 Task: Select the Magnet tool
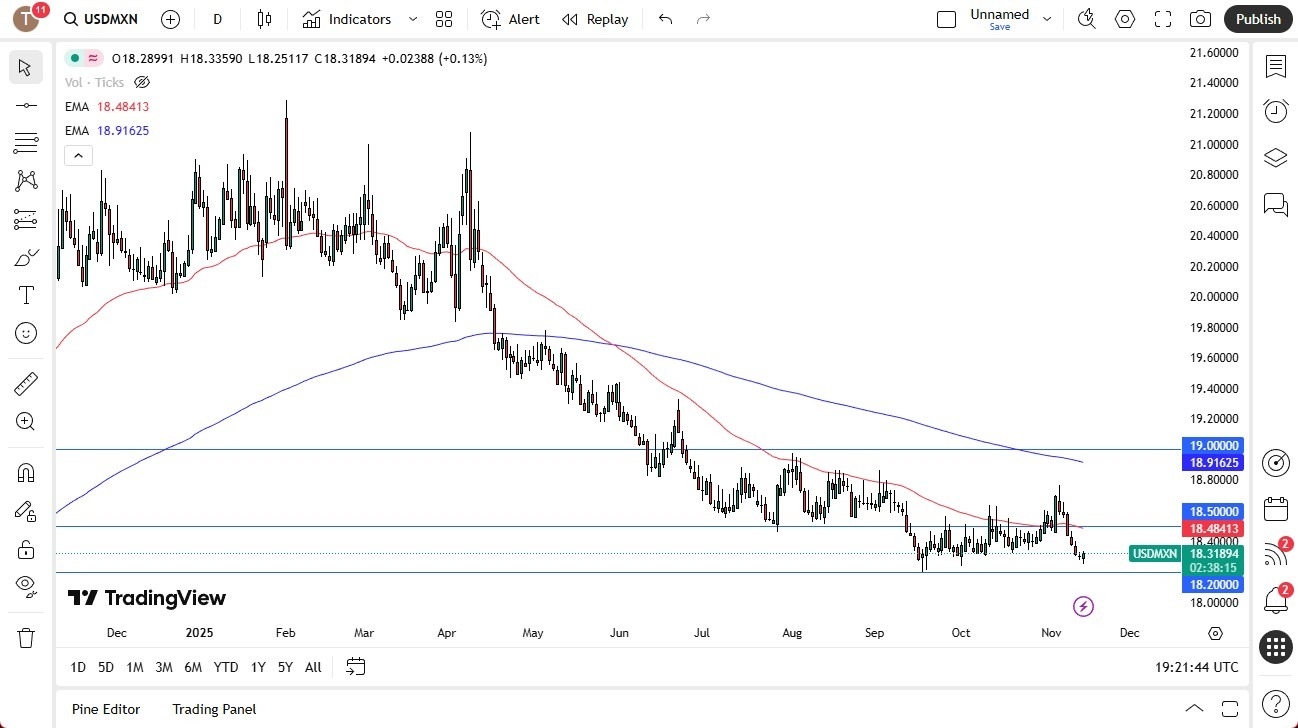click(x=26, y=472)
